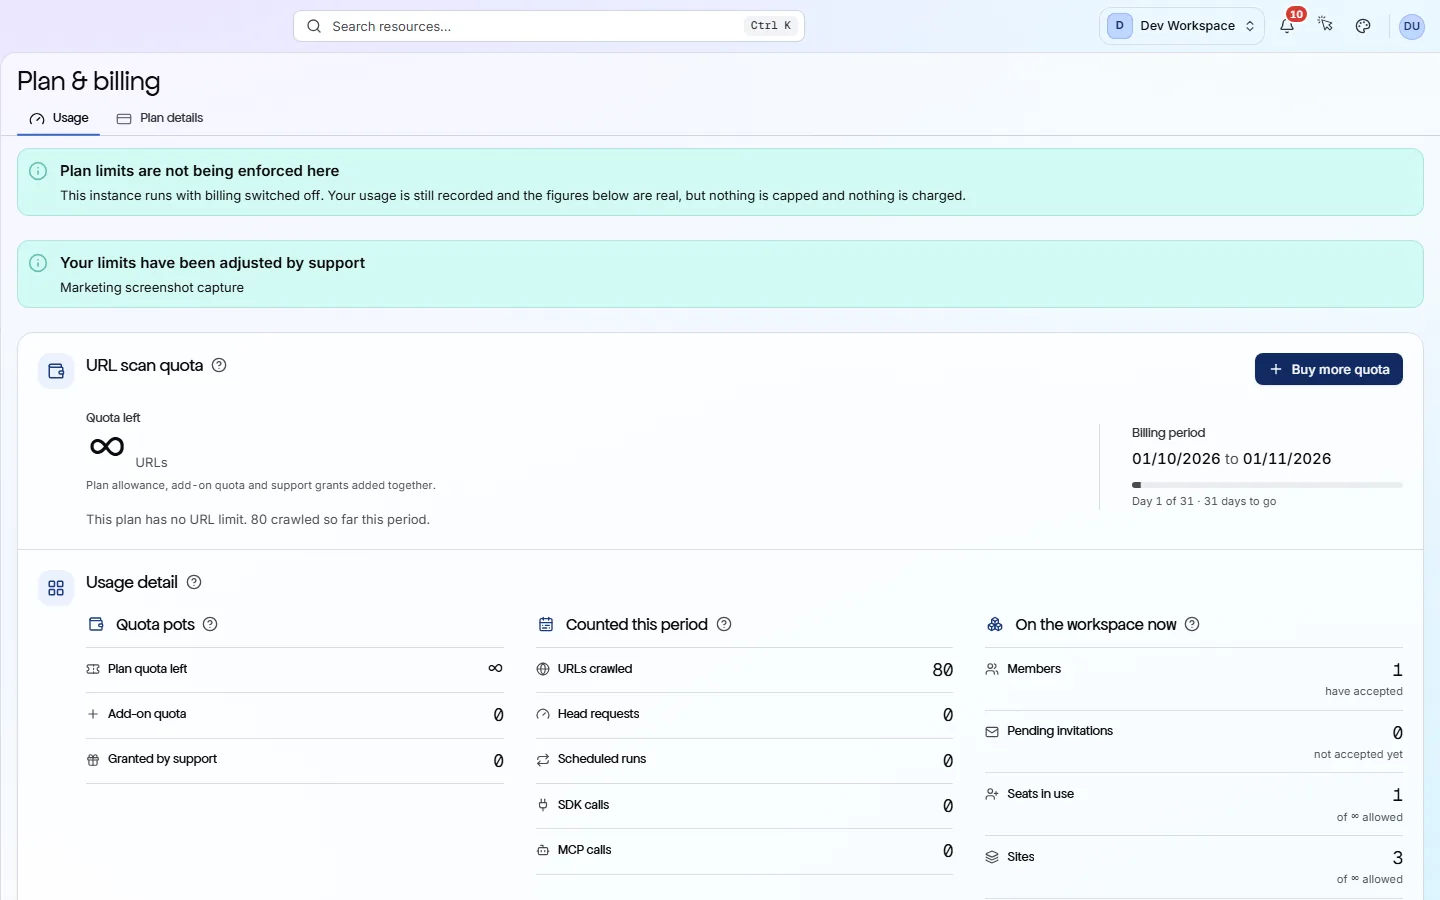Click the Head requests row label
The height and width of the screenshot is (900, 1440).
598,714
